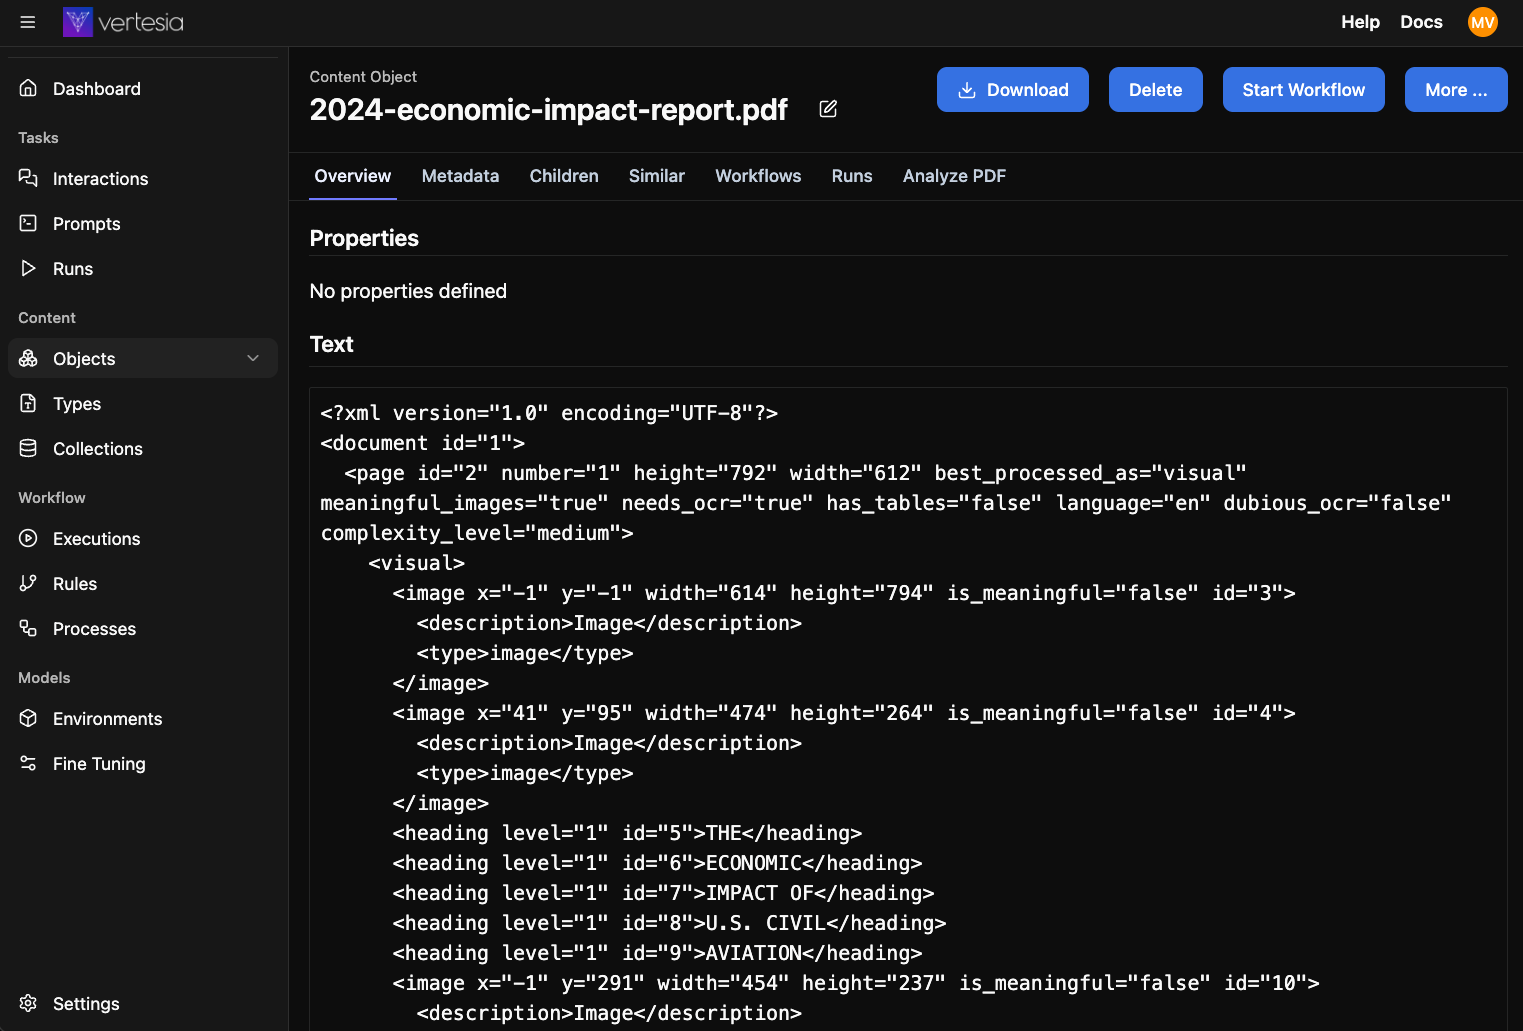Click the Types file icon
The width and height of the screenshot is (1523, 1031).
point(28,403)
